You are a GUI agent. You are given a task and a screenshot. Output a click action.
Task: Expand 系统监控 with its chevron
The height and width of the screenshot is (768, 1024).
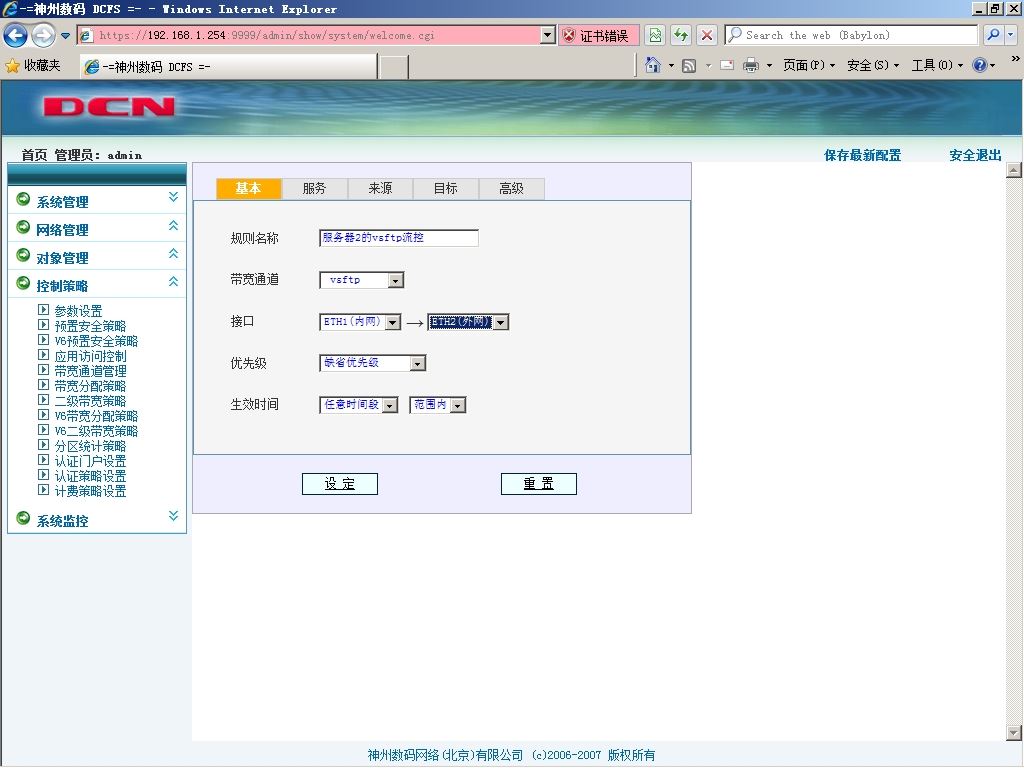point(173,515)
